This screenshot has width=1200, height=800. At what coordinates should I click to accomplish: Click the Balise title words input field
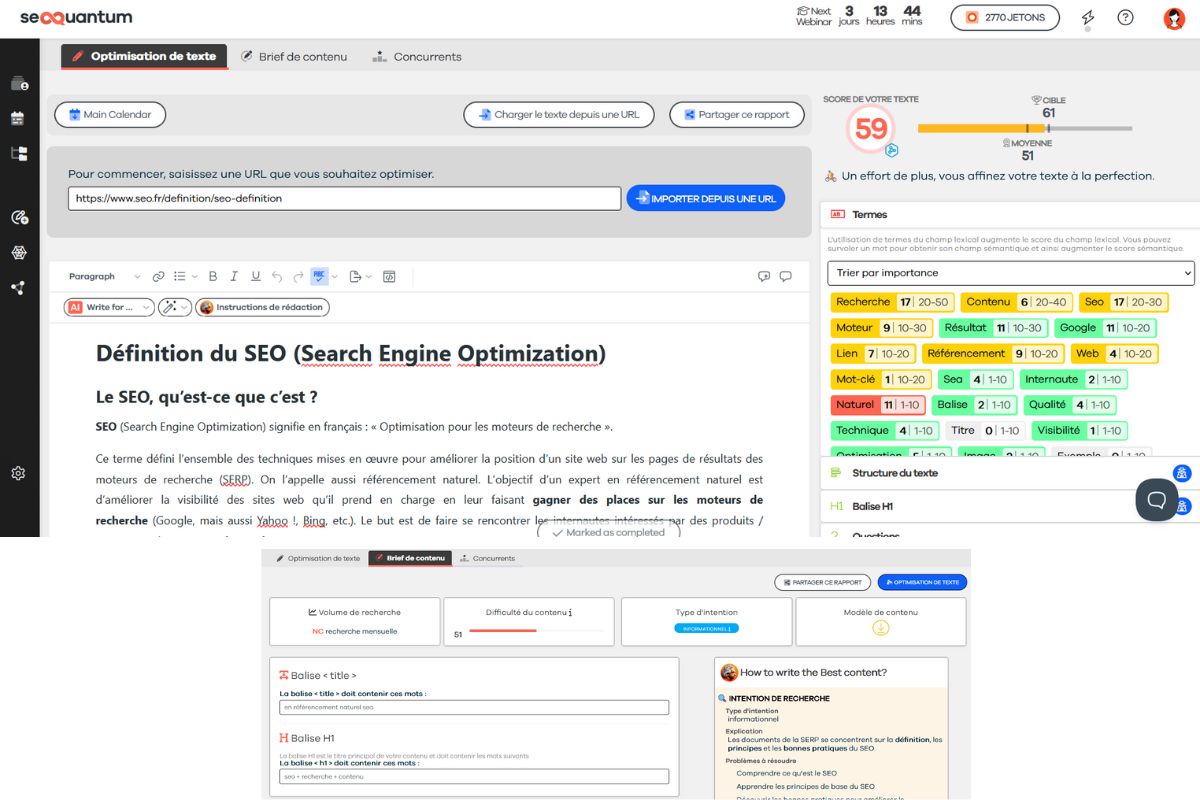tap(474, 707)
